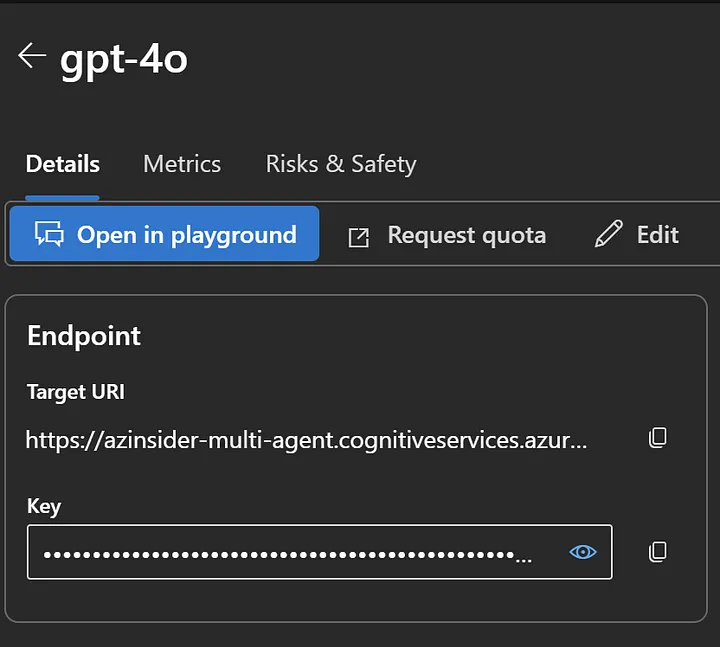Click the back arrow beside gpt-4o
This screenshot has height=647, width=720.
[x=32, y=56]
